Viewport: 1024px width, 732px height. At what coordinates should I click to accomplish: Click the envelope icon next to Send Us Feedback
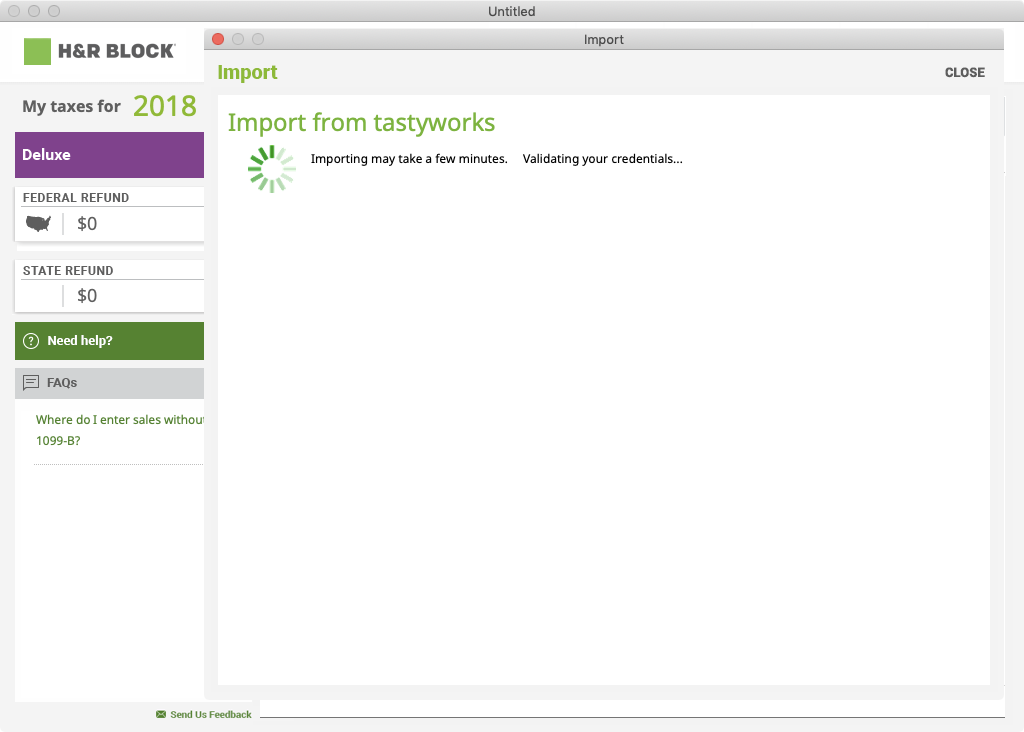pos(161,715)
